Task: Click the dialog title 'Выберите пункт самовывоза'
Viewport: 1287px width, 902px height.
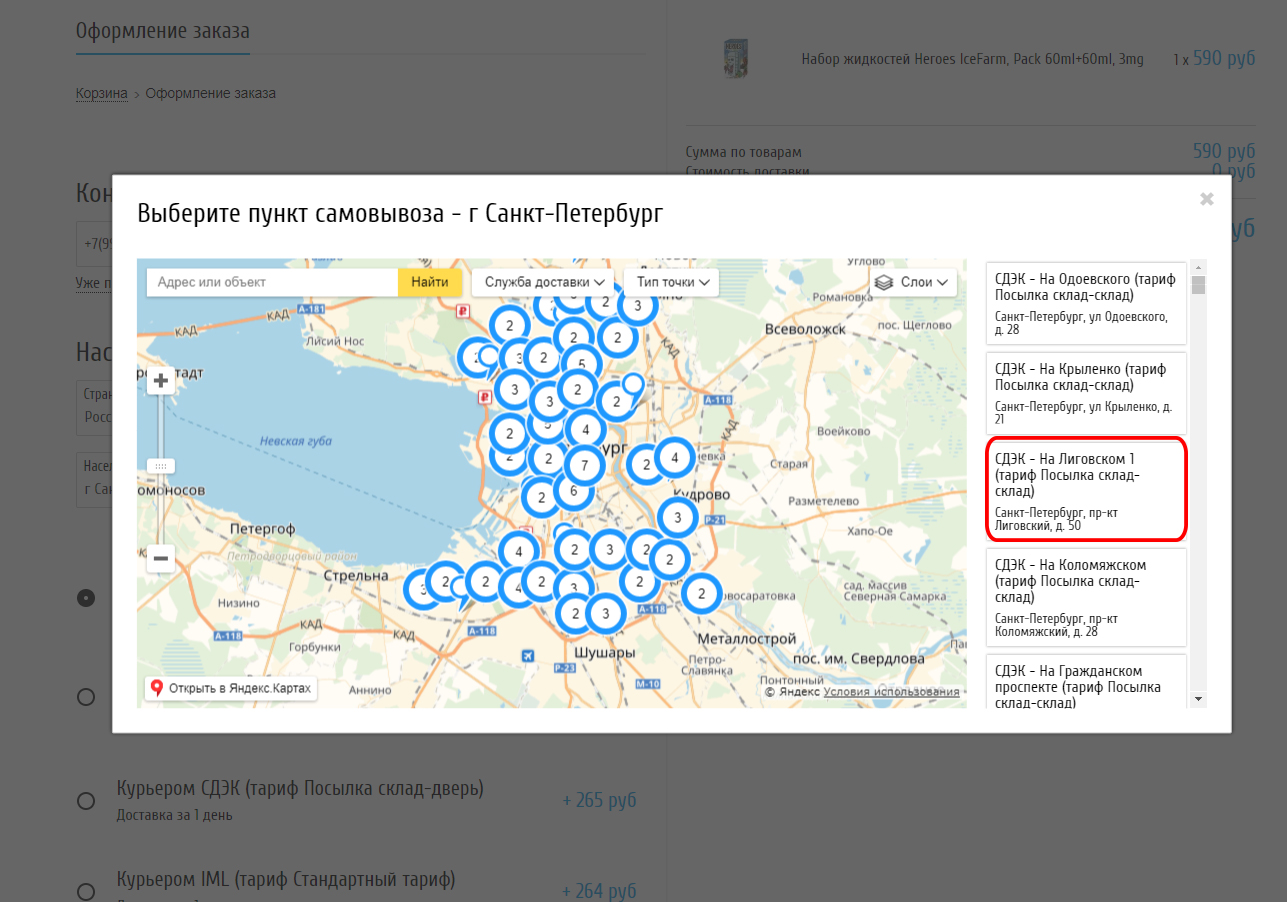Action: (x=400, y=213)
